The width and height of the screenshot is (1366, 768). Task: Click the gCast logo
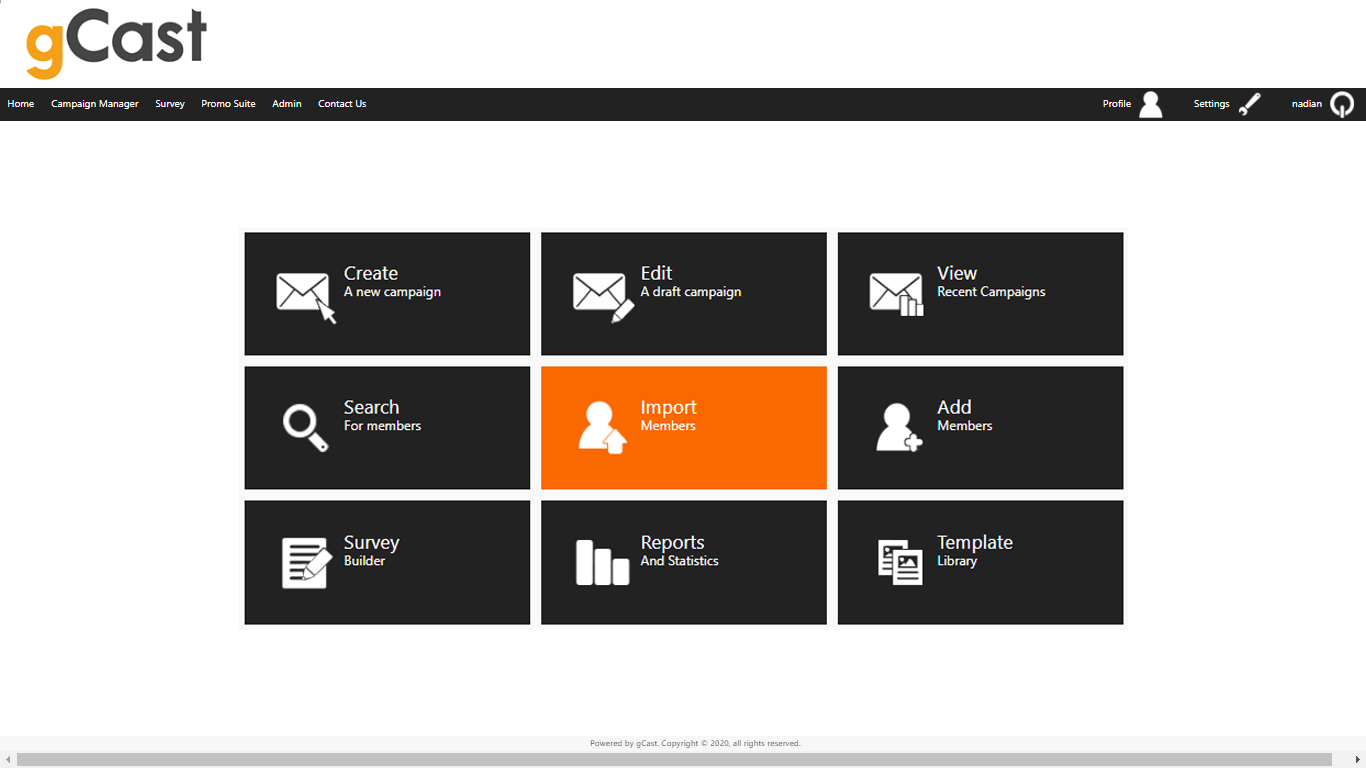coord(115,42)
